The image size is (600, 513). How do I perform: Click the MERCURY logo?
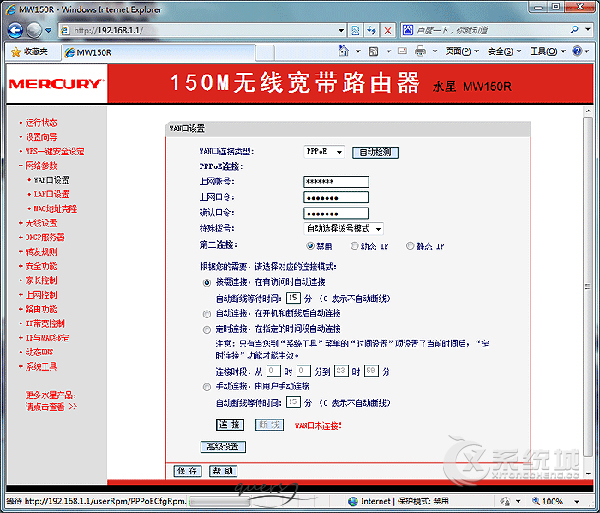56,84
